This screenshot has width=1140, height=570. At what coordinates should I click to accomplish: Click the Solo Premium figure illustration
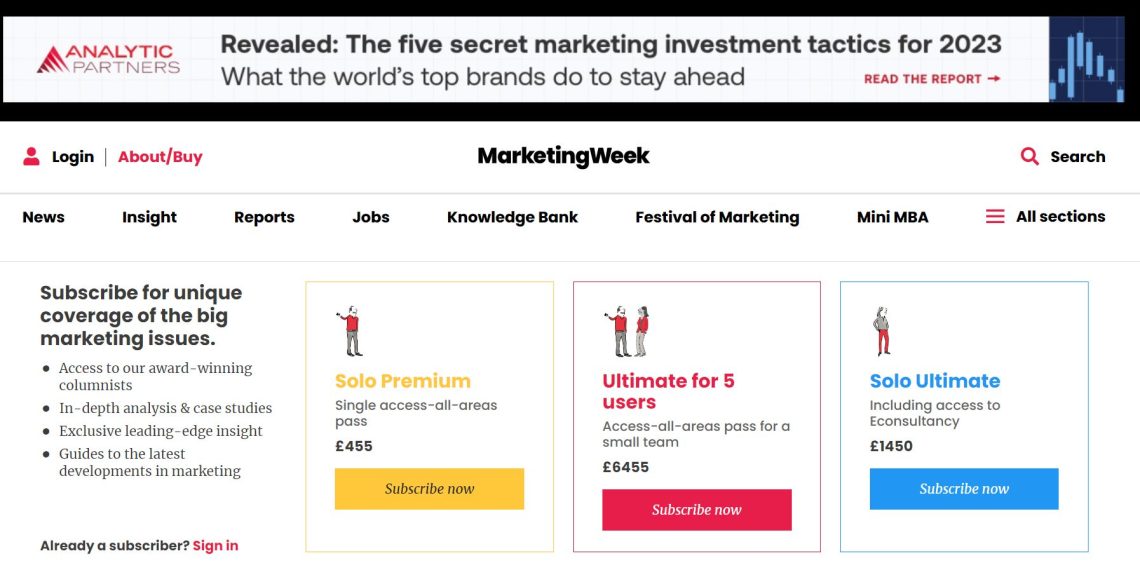click(349, 331)
